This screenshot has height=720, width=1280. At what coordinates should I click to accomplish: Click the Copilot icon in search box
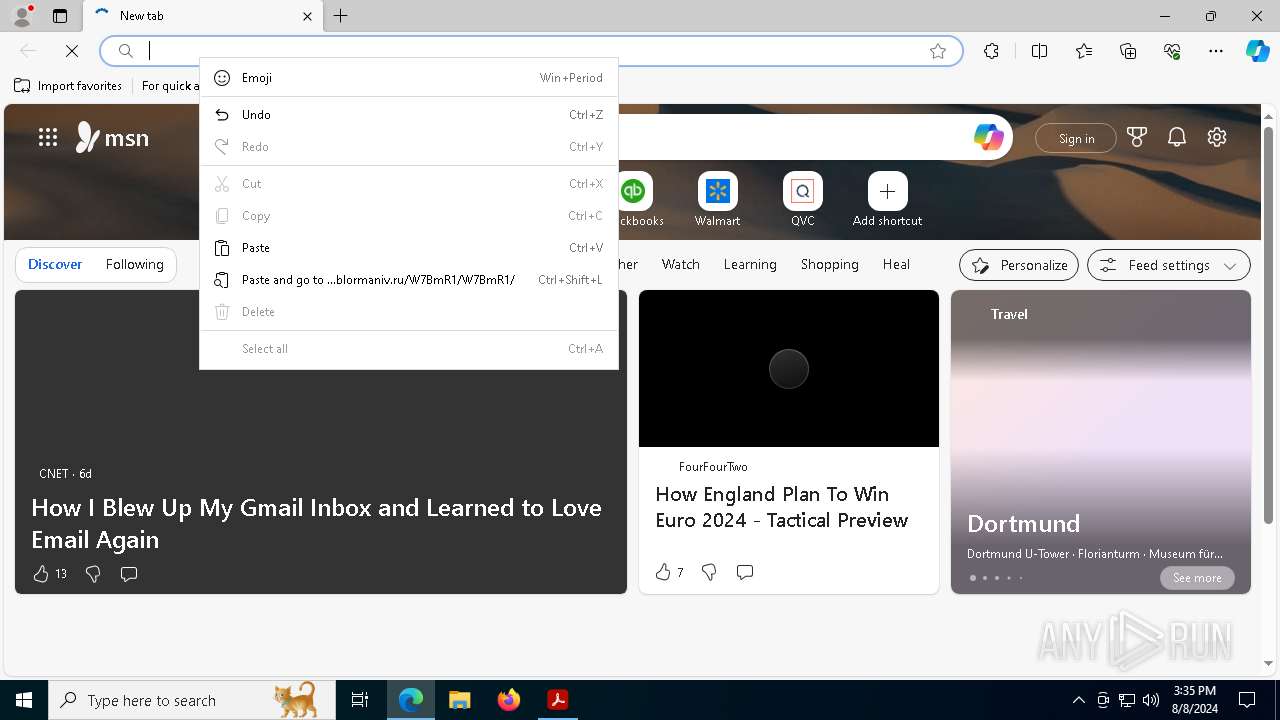(988, 137)
